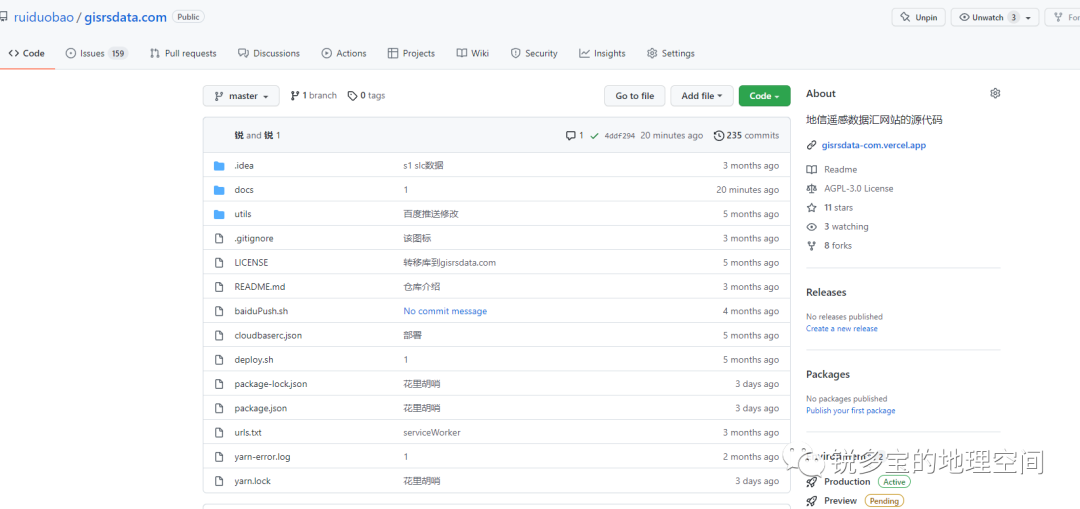Go to the Discussions tab

[x=269, y=53]
